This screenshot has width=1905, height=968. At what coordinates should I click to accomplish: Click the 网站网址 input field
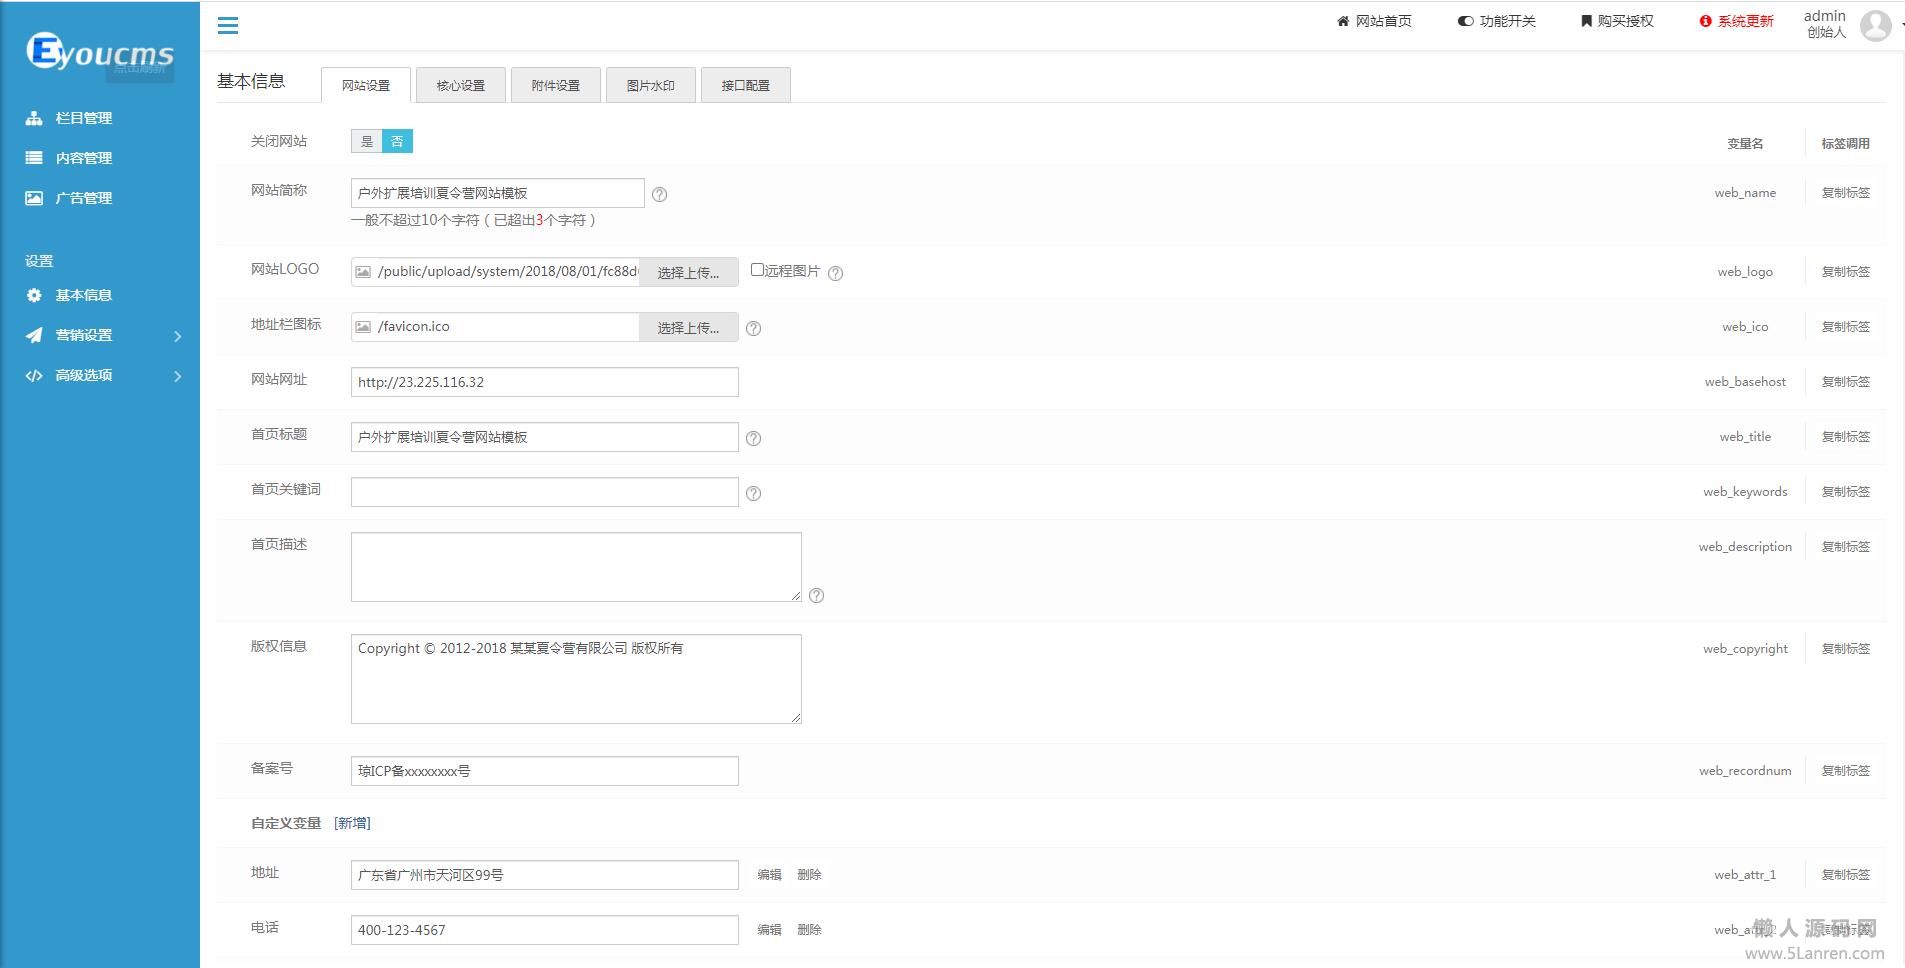545,382
